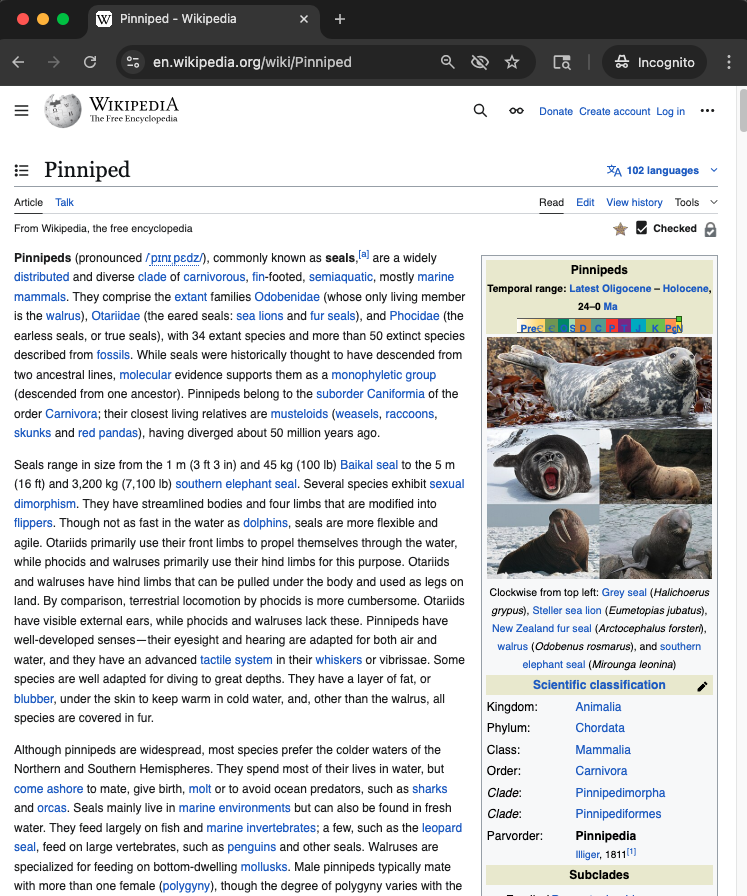The height and width of the screenshot is (896, 747).
Task: Expand the 102 languages dropdown
Action: click(662, 171)
